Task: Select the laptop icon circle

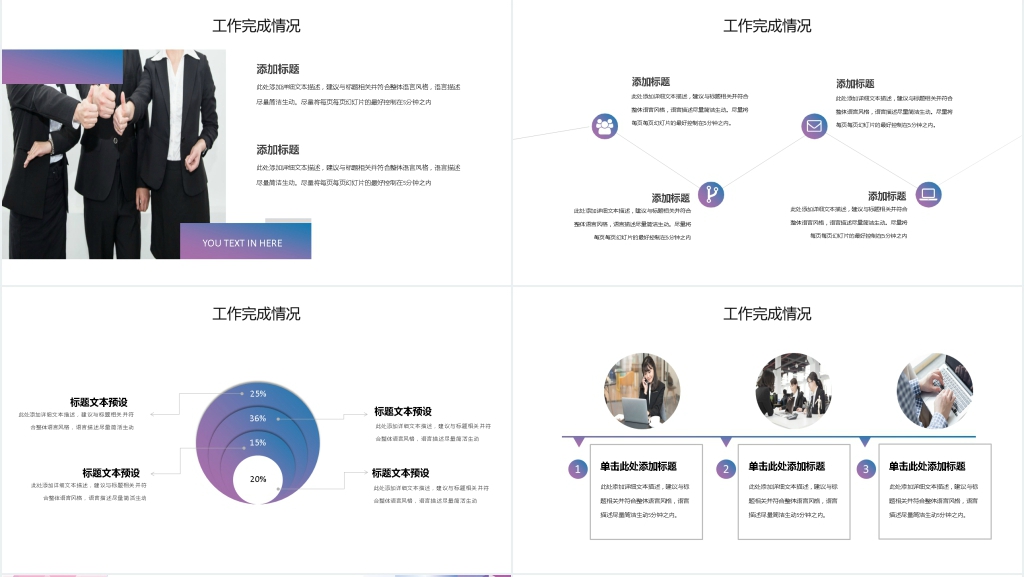Action: pos(929,194)
